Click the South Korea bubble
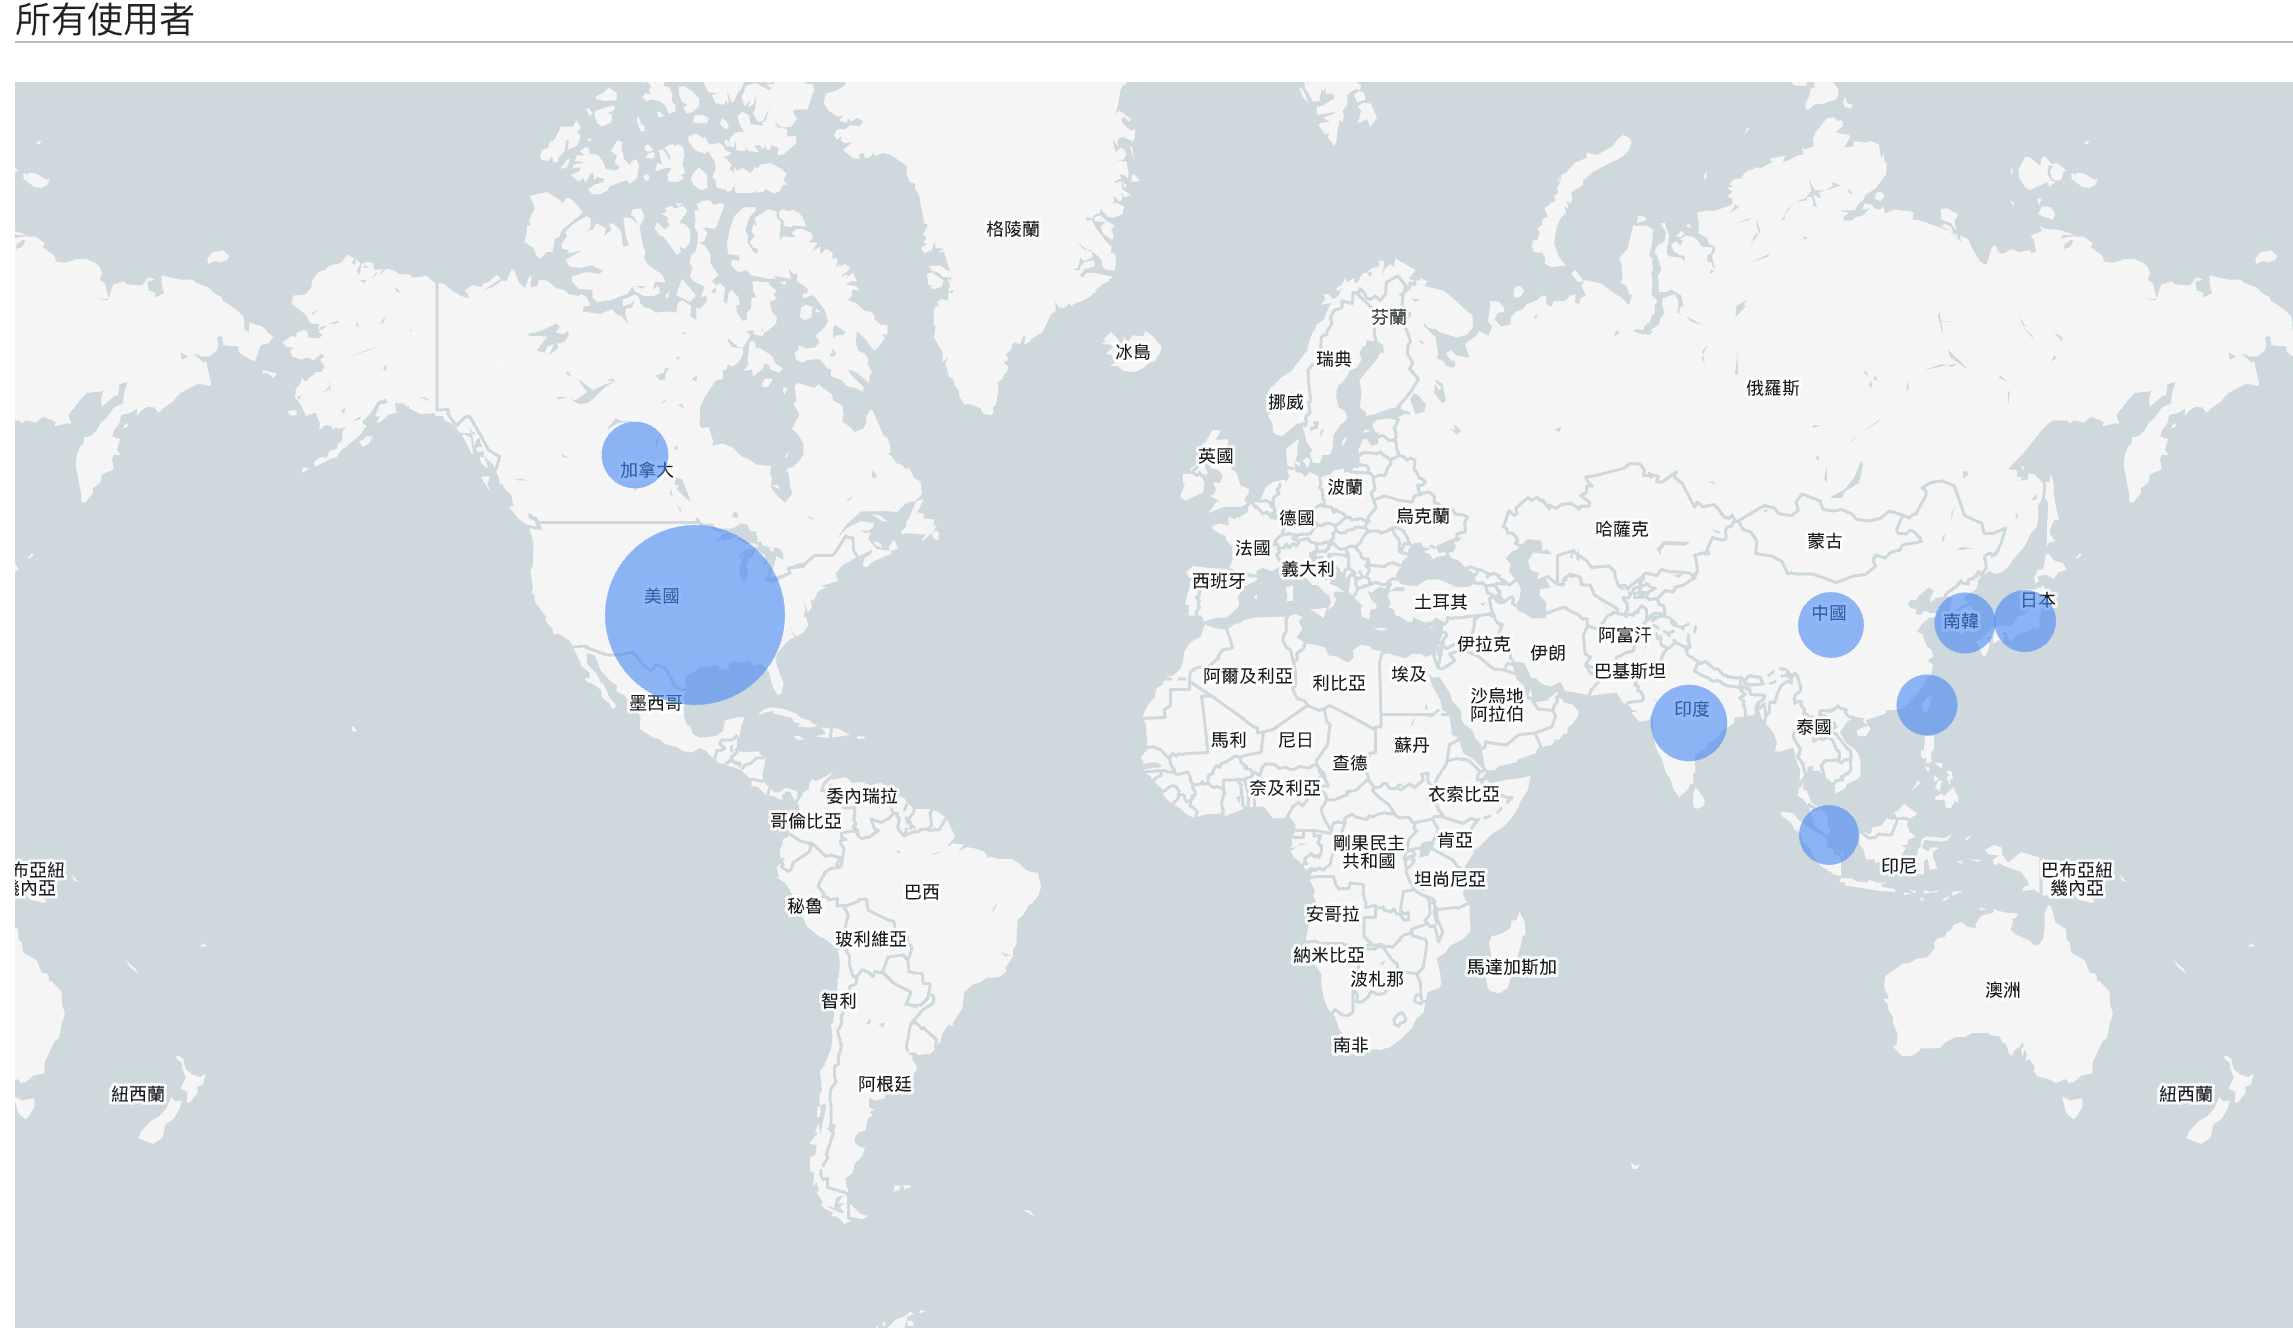This screenshot has width=2293, height=1328. coord(1963,622)
